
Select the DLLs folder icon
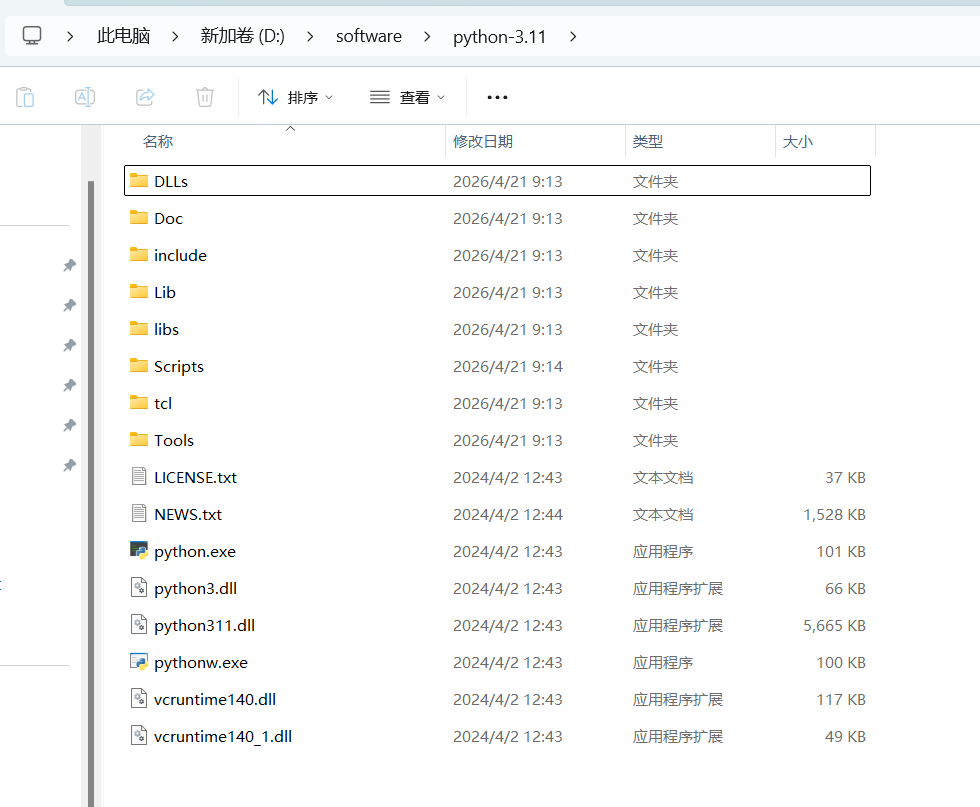[139, 181]
